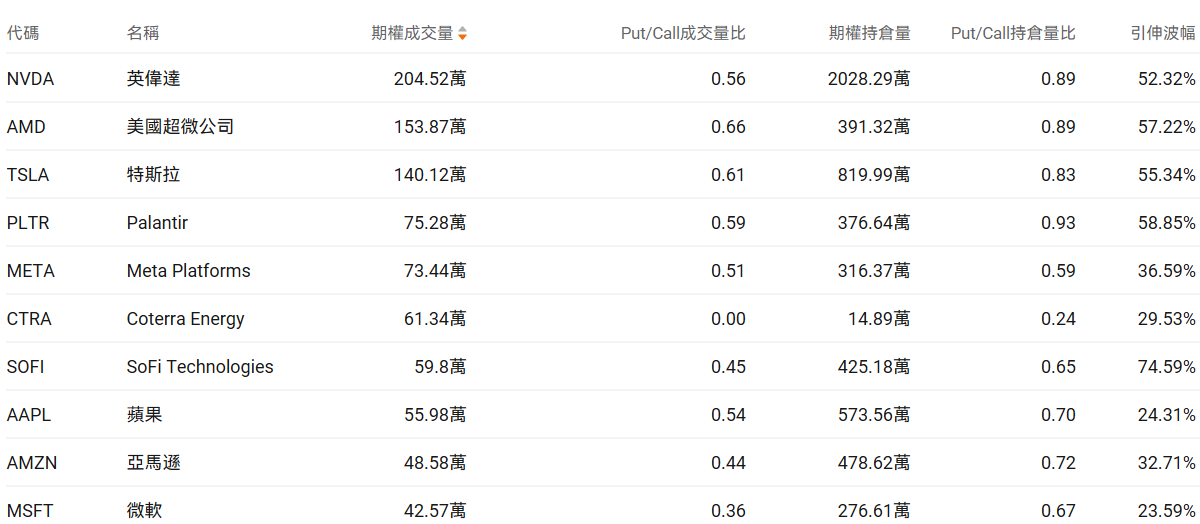Open the TSLA ticker link
Image resolution: width=1200 pixels, height=524 pixels.
click(28, 175)
